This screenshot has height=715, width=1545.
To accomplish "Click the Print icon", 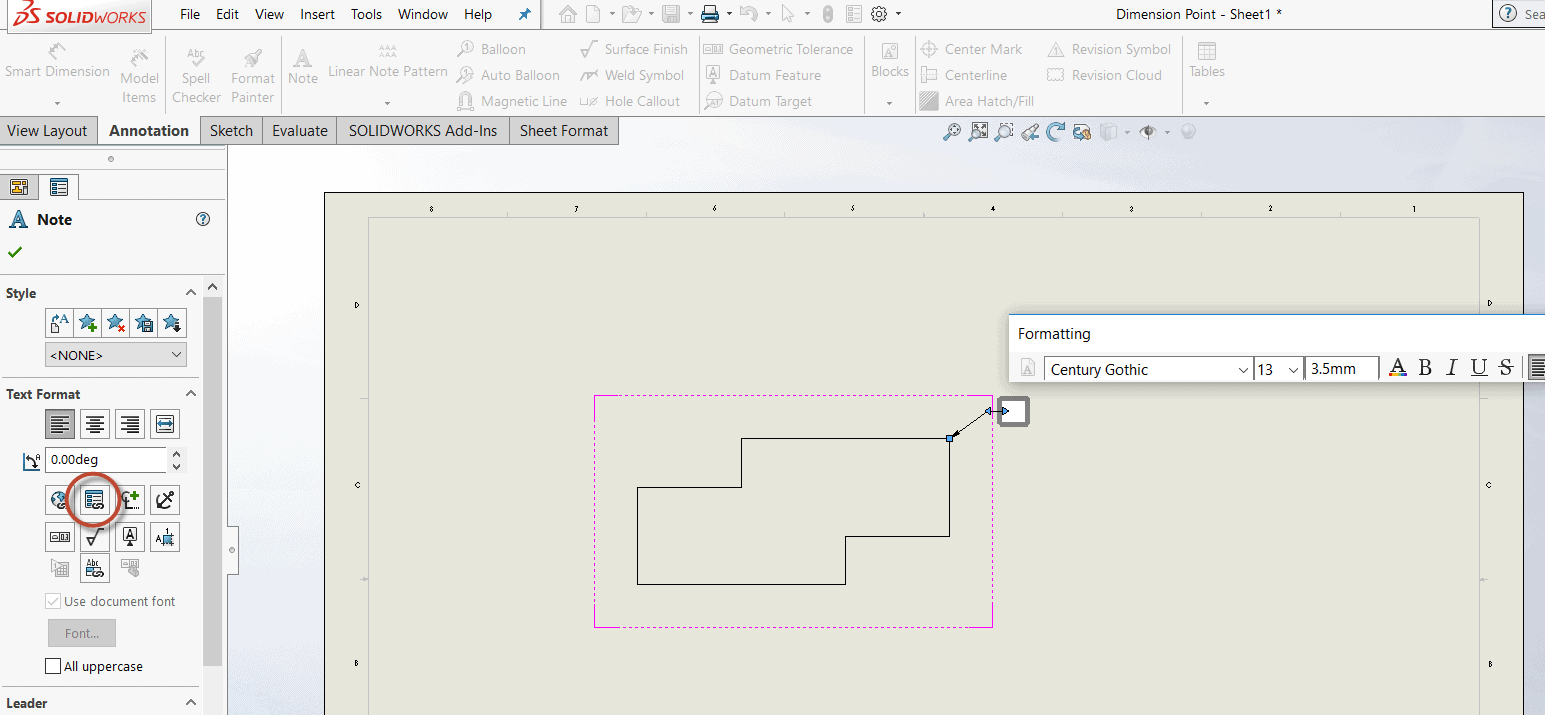I will coord(710,14).
